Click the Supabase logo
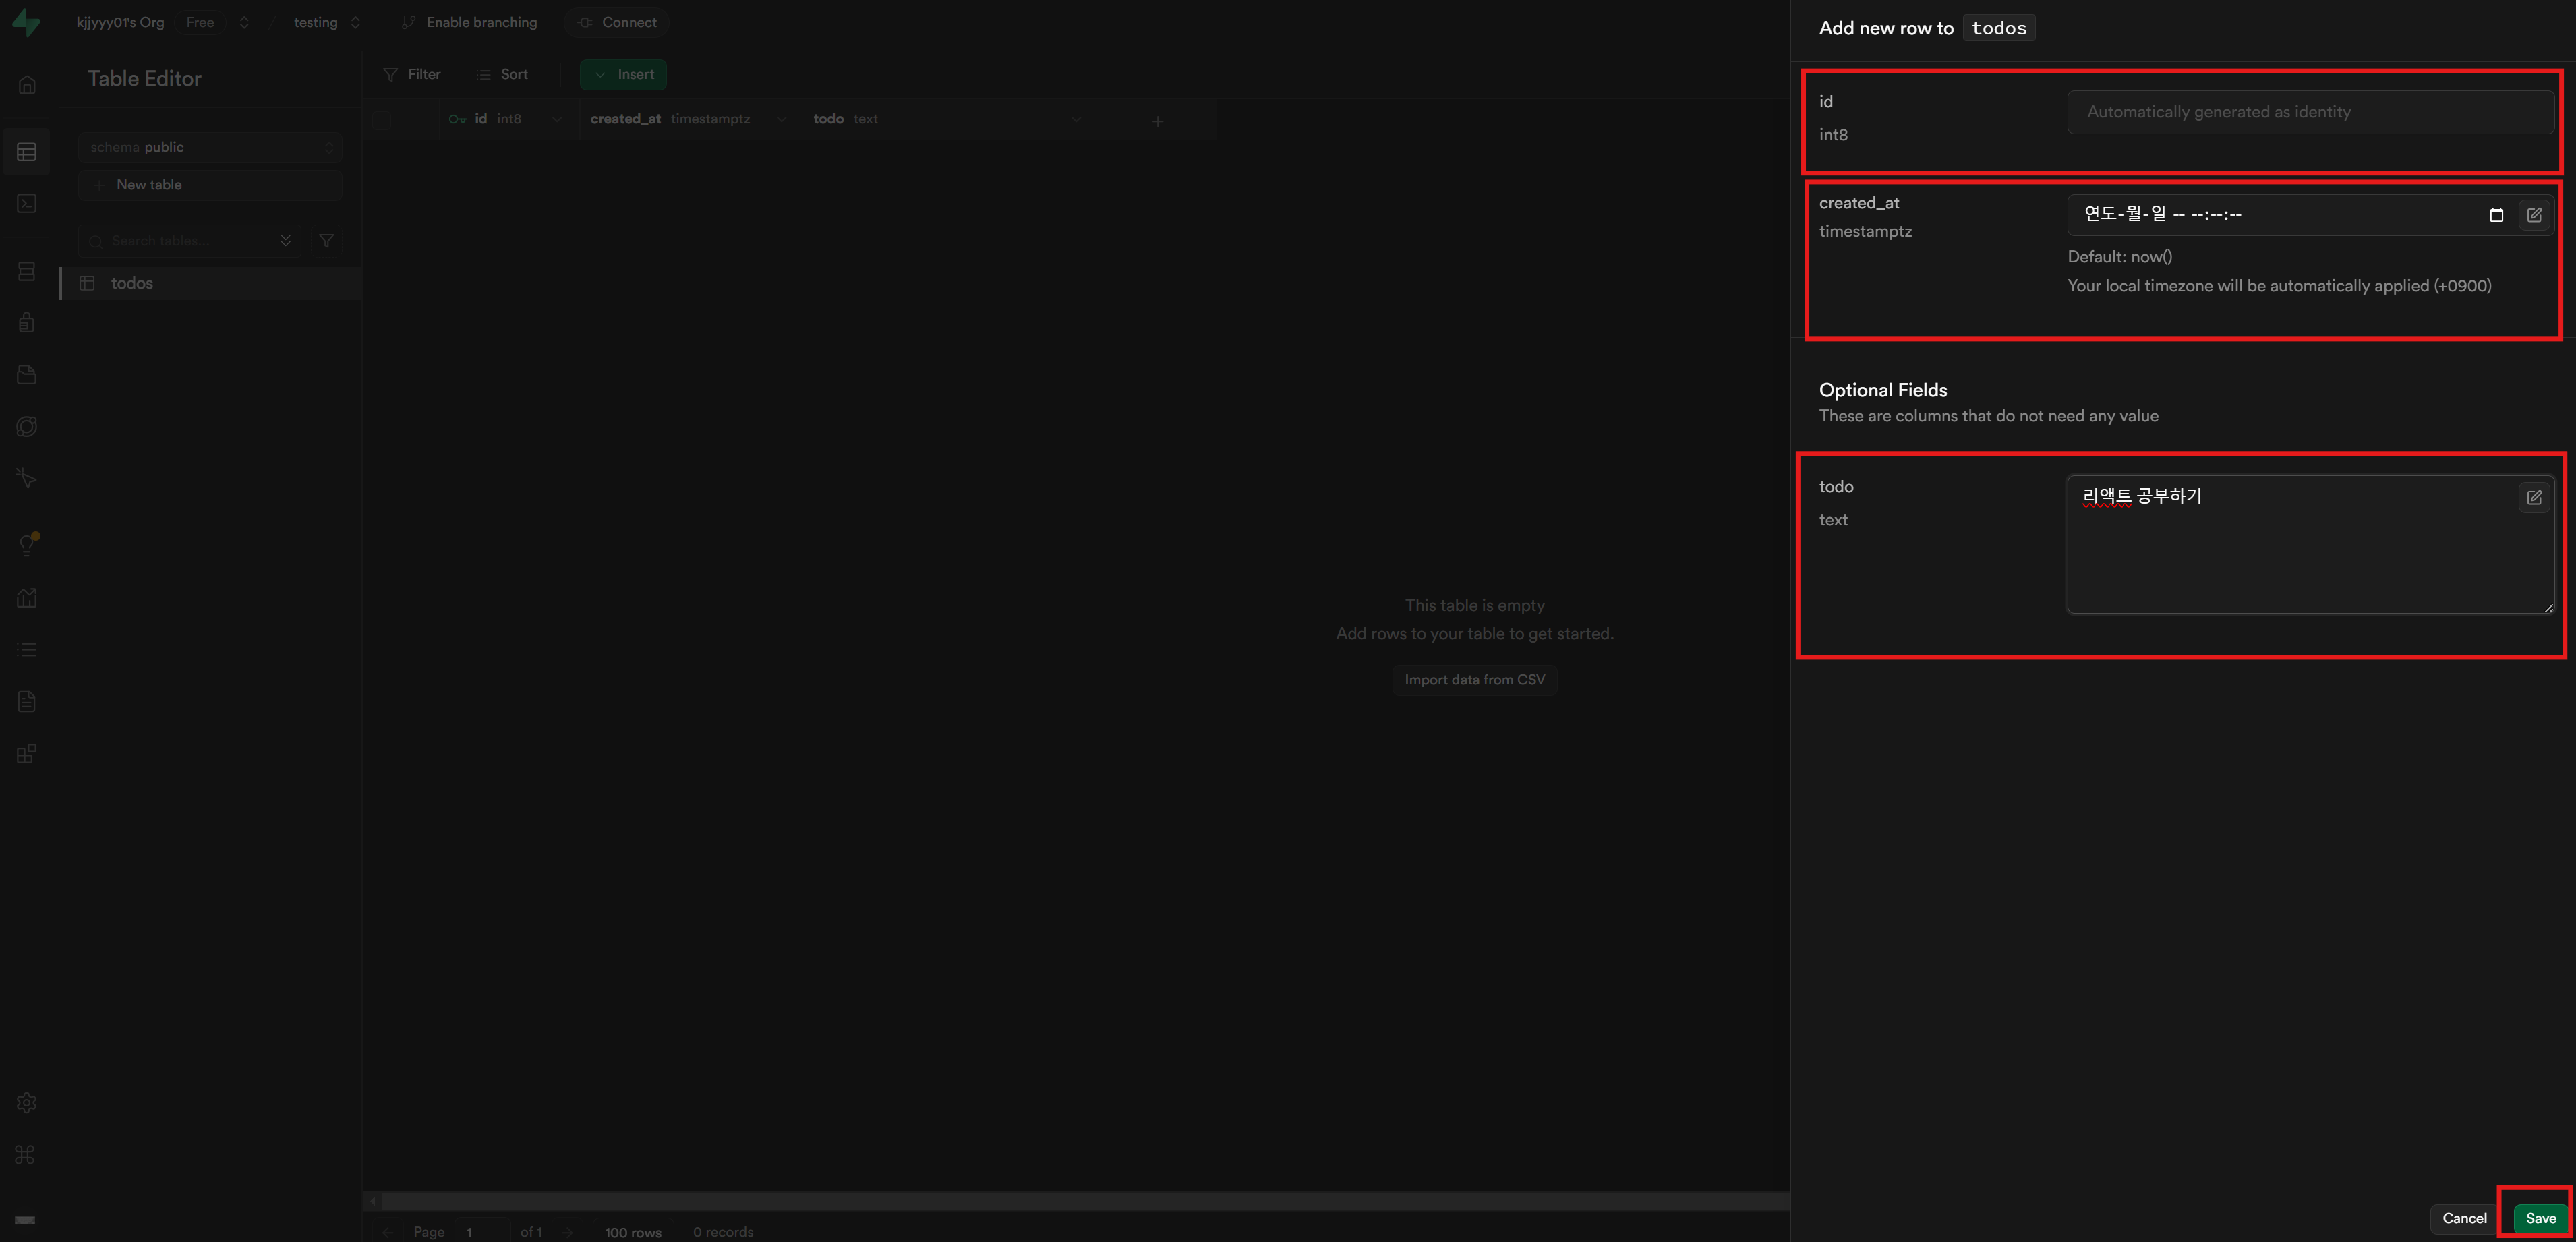This screenshot has width=2576, height=1242. [27, 22]
